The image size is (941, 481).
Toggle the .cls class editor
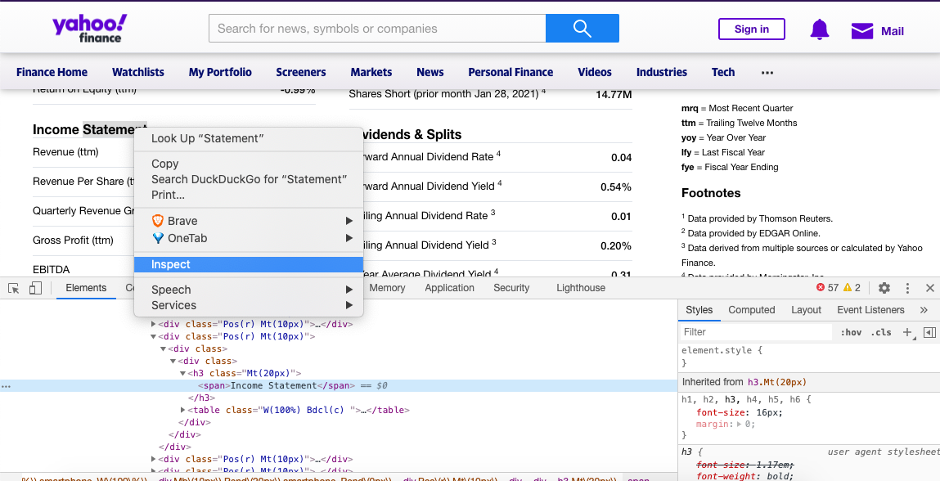pos(882,332)
